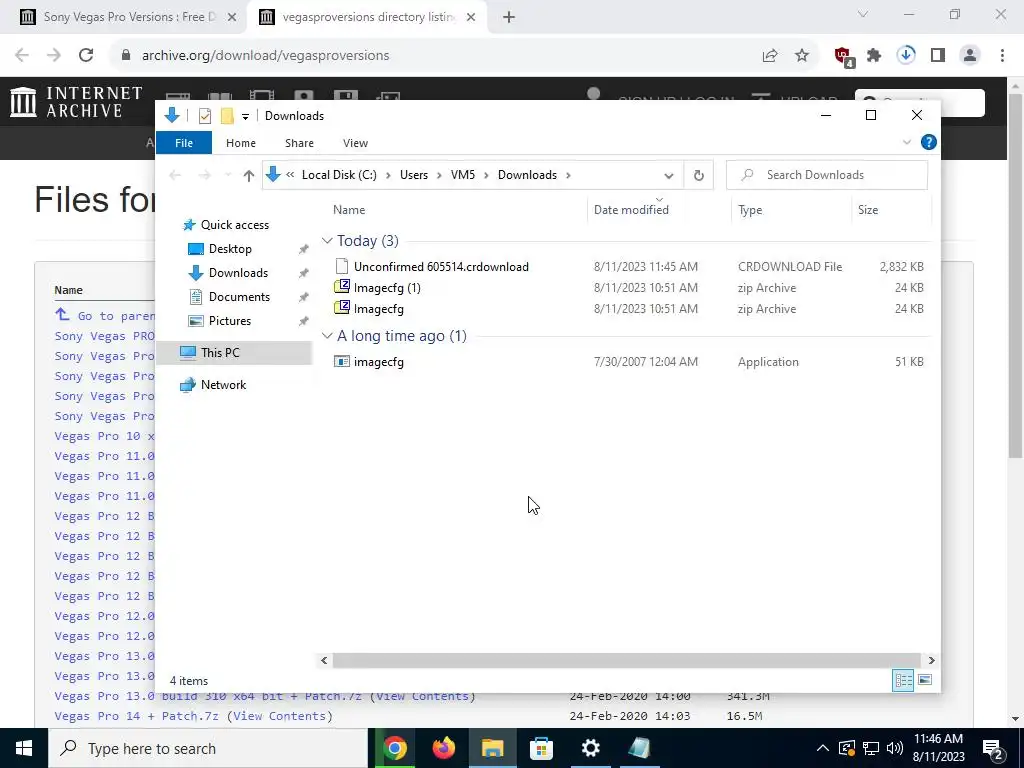
Task: Click horizontal scrollbar right arrow
Action: (x=931, y=660)
